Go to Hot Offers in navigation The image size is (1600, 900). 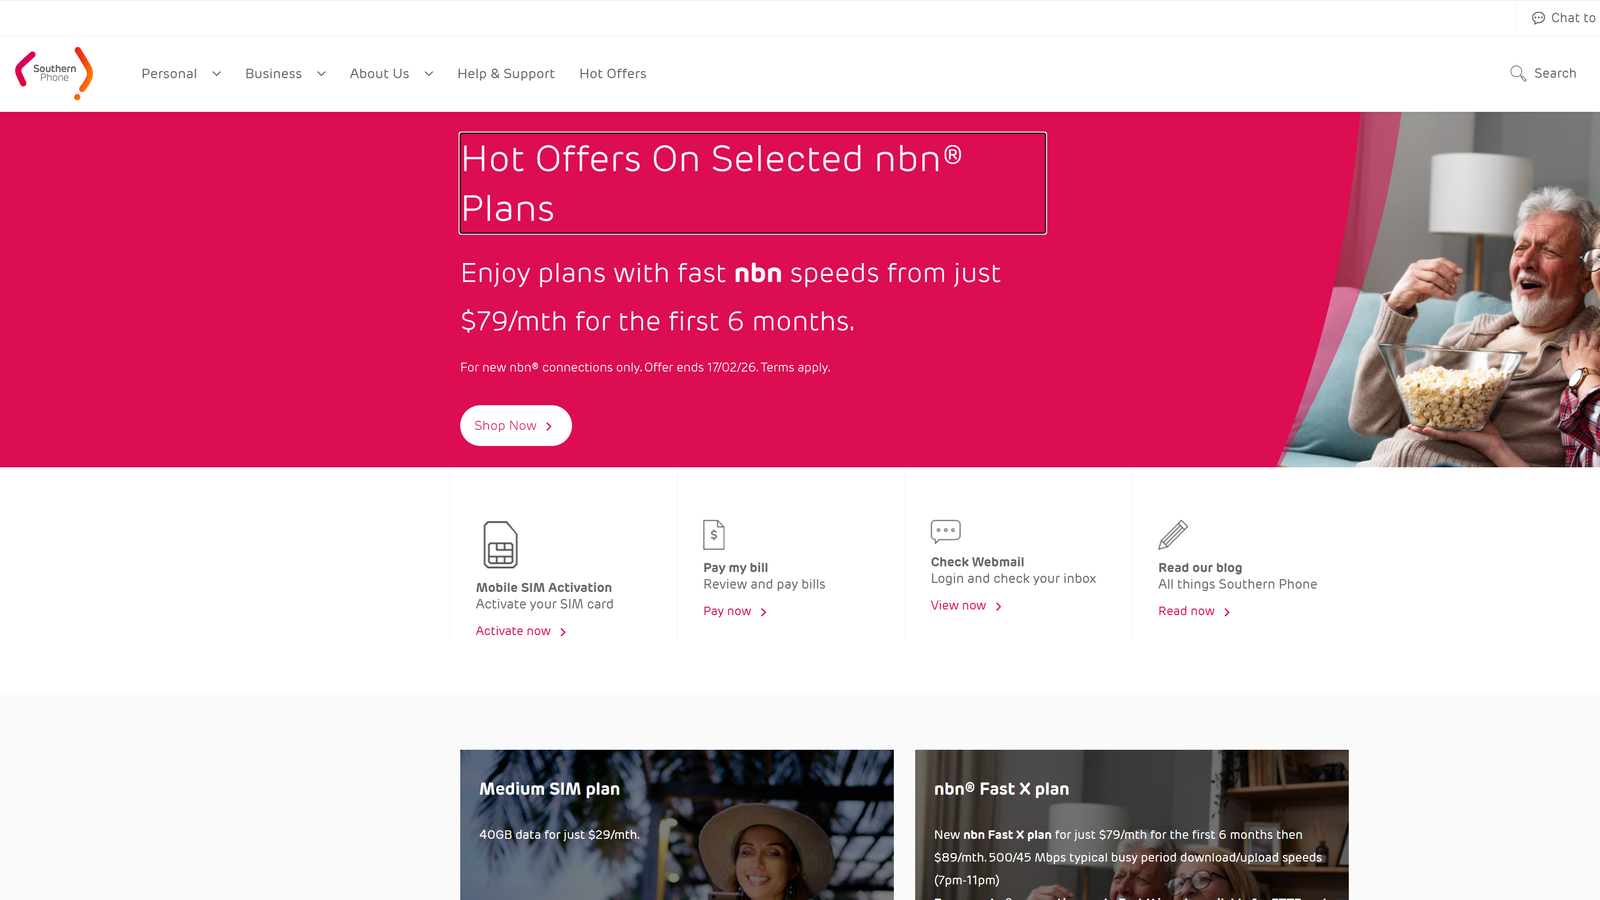(612, 73)
